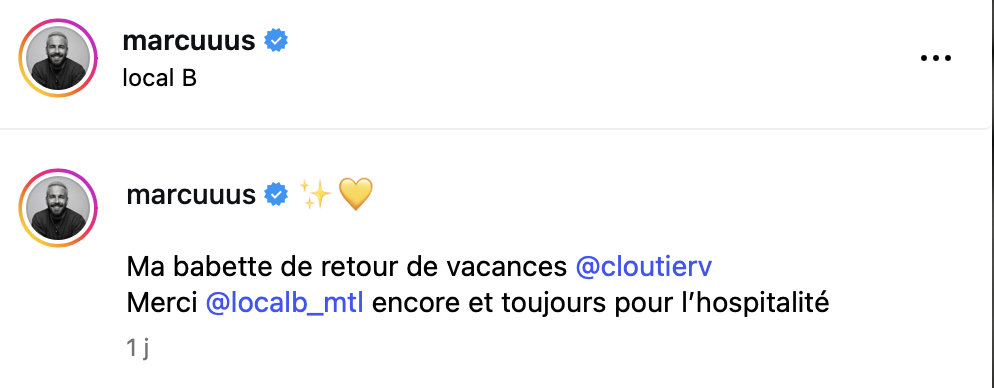This screenshot has width=994, height=388.
Task: Open the @localb_mtl mention
Action: [x=285, y=304]
